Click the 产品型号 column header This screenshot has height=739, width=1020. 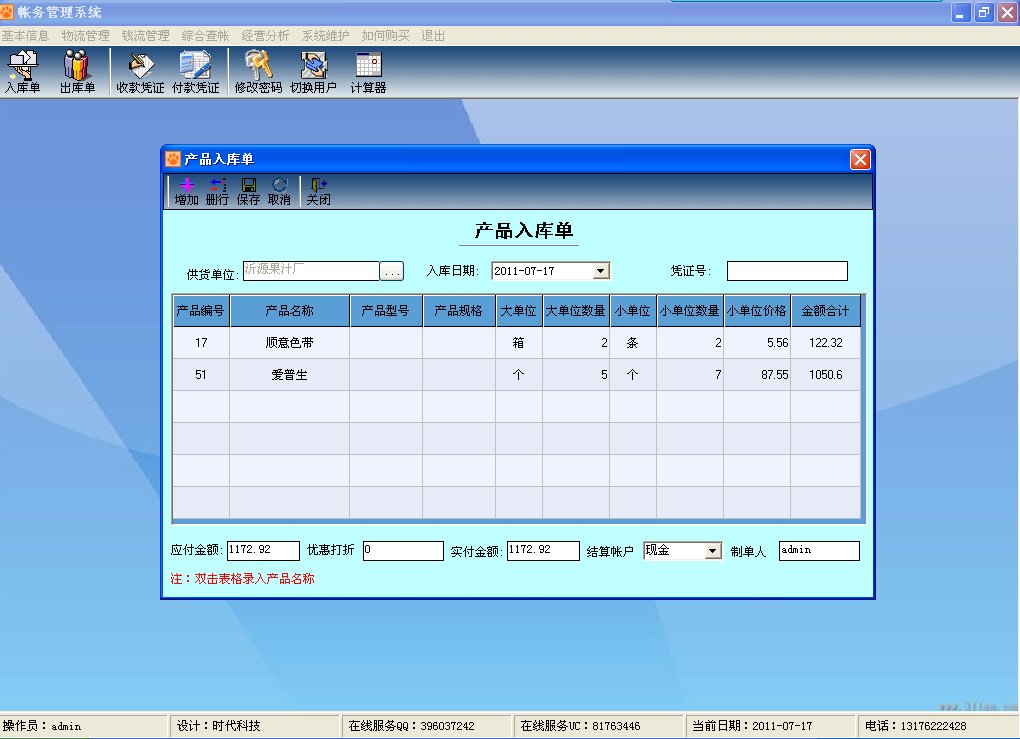pos(386,310)
